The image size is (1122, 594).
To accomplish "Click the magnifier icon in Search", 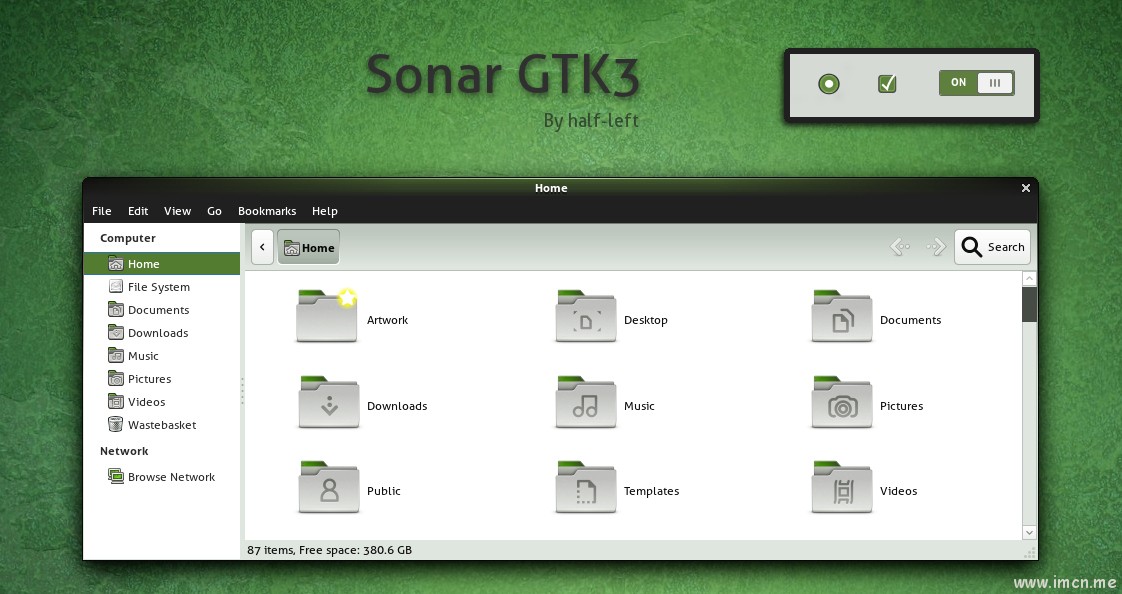I will coord(971,247).
